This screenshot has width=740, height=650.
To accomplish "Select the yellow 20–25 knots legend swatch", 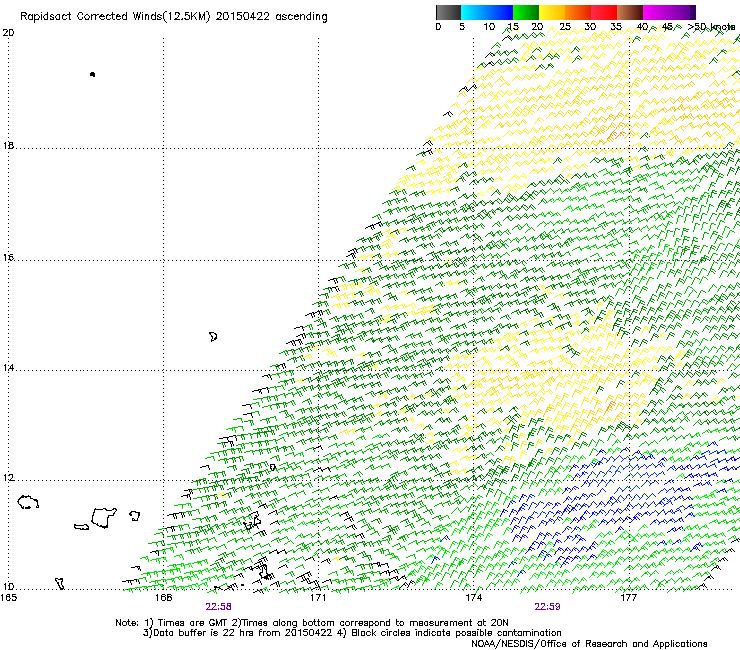I will [552, 12].
